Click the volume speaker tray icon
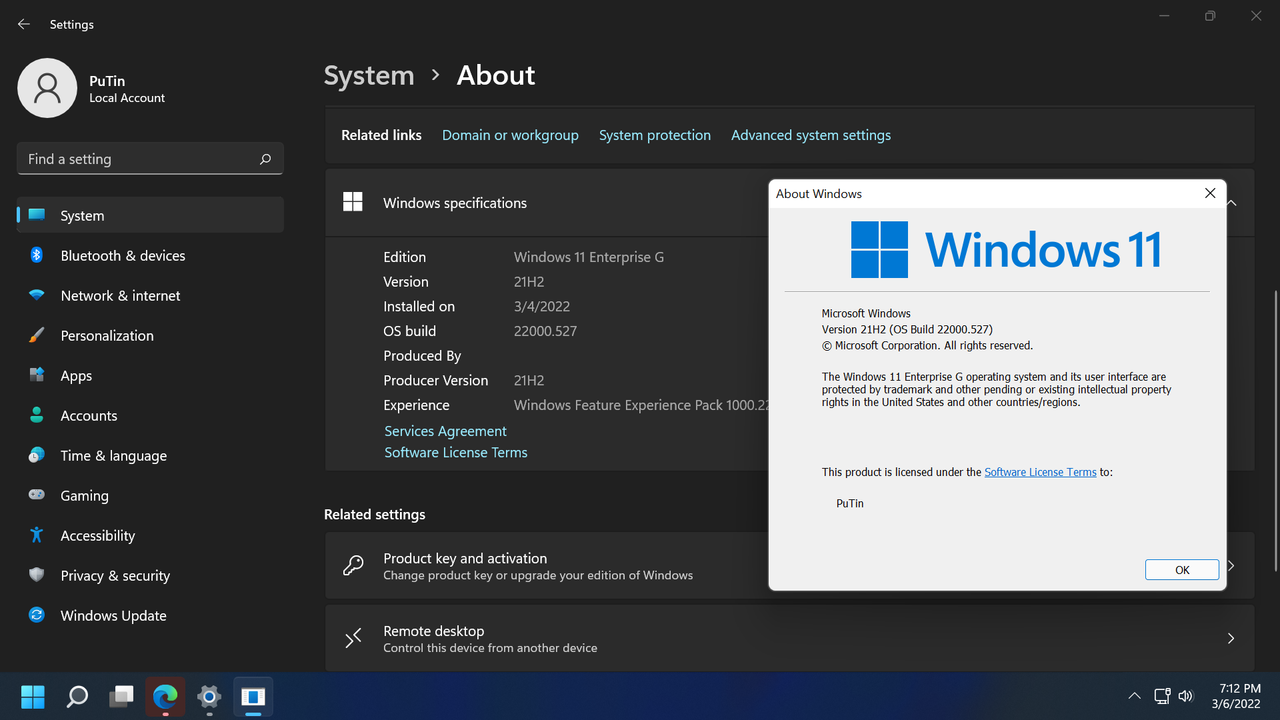The width and height of the screenshot is (1280, 720). click(x=1186, y=696)
